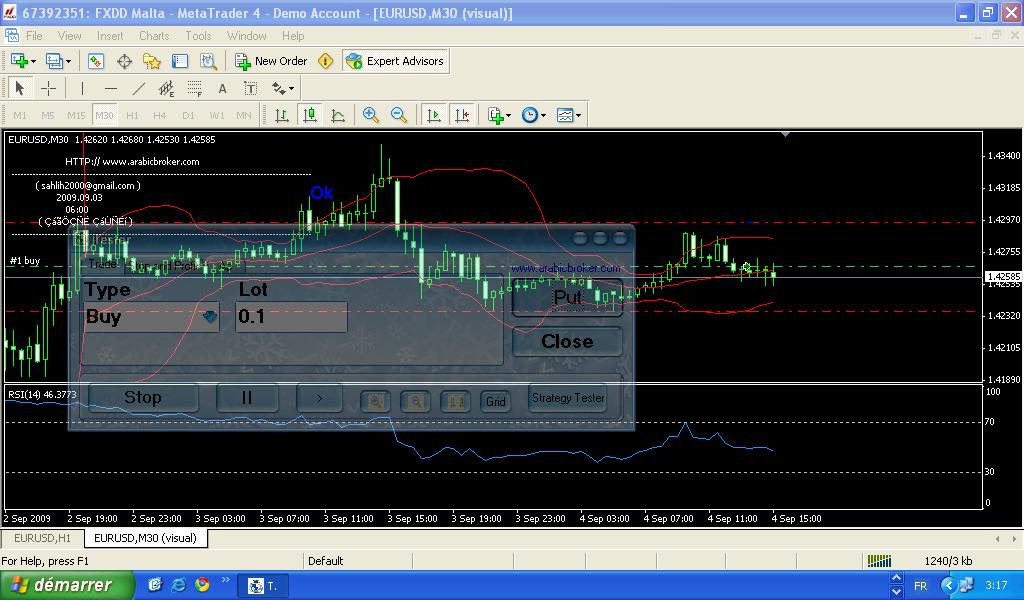
Task: Switch to the D1 timeframe
Action: [x=188, y=116]
